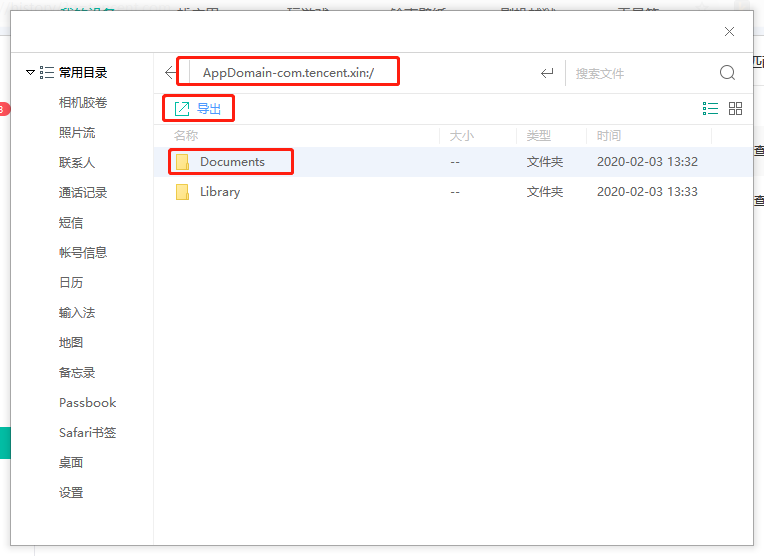The image size is (764, 556).
Task: Switch to grid thumbnail view
Action: point(736,108)
